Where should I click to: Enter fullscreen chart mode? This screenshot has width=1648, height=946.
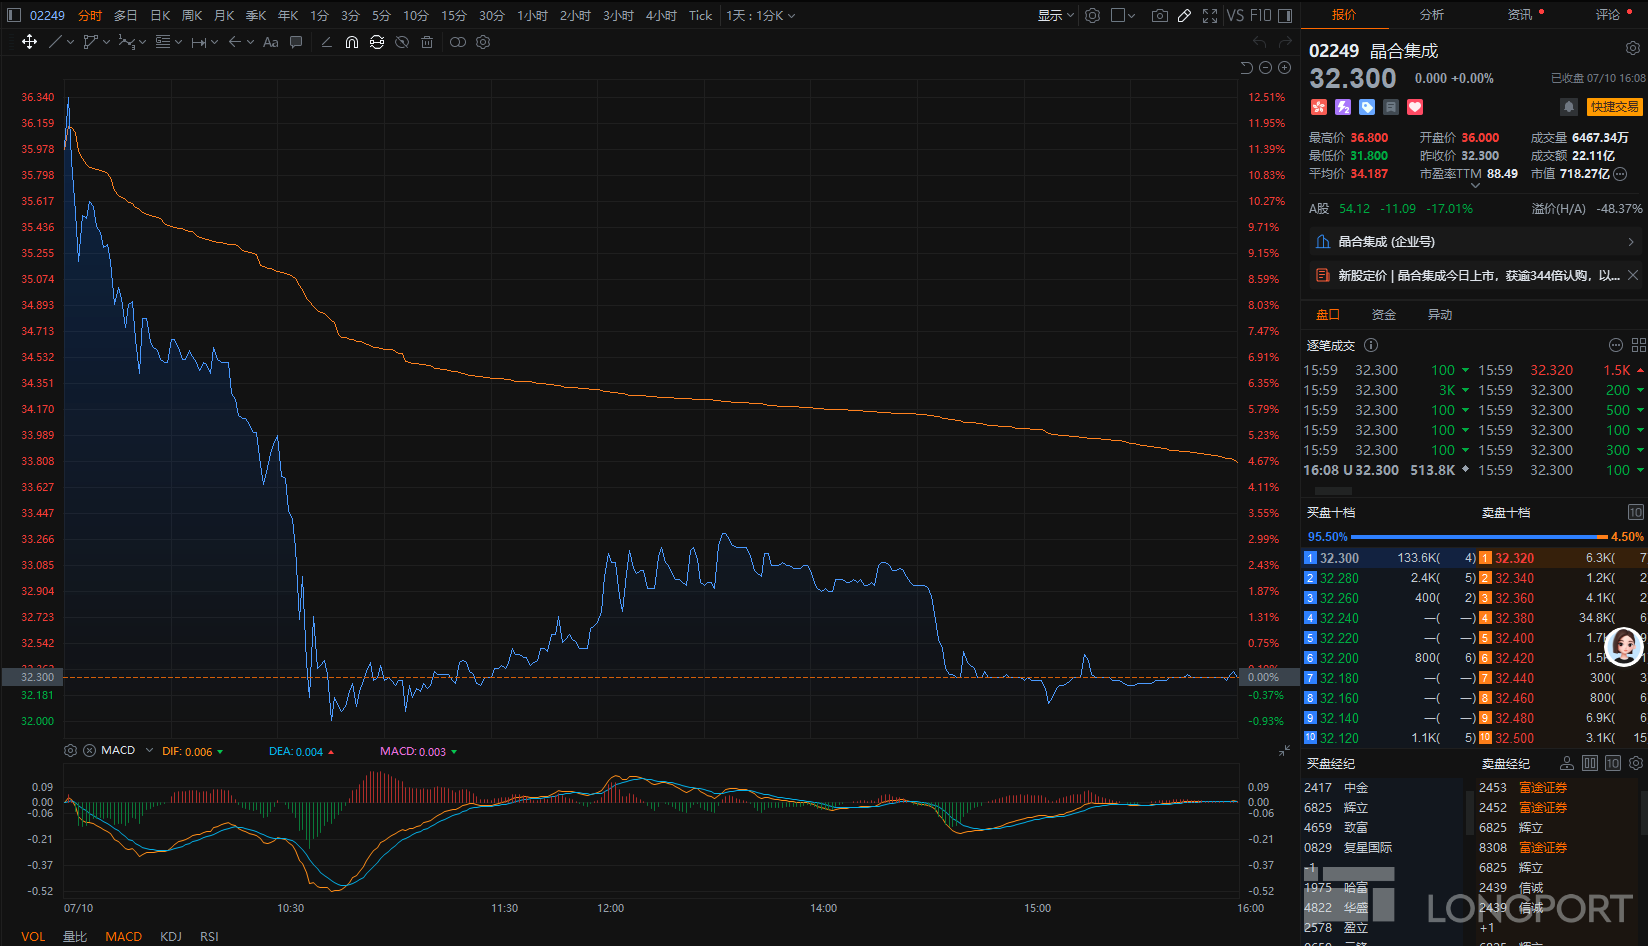click(1210, 15)
